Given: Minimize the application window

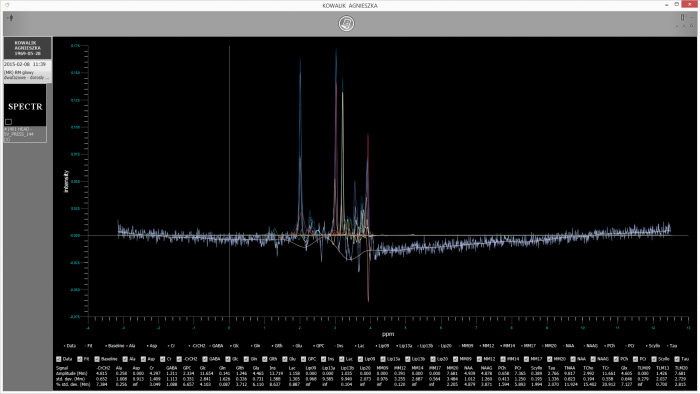Looking at the screenshot, I should pyautogui.click(x=667, y=4).
